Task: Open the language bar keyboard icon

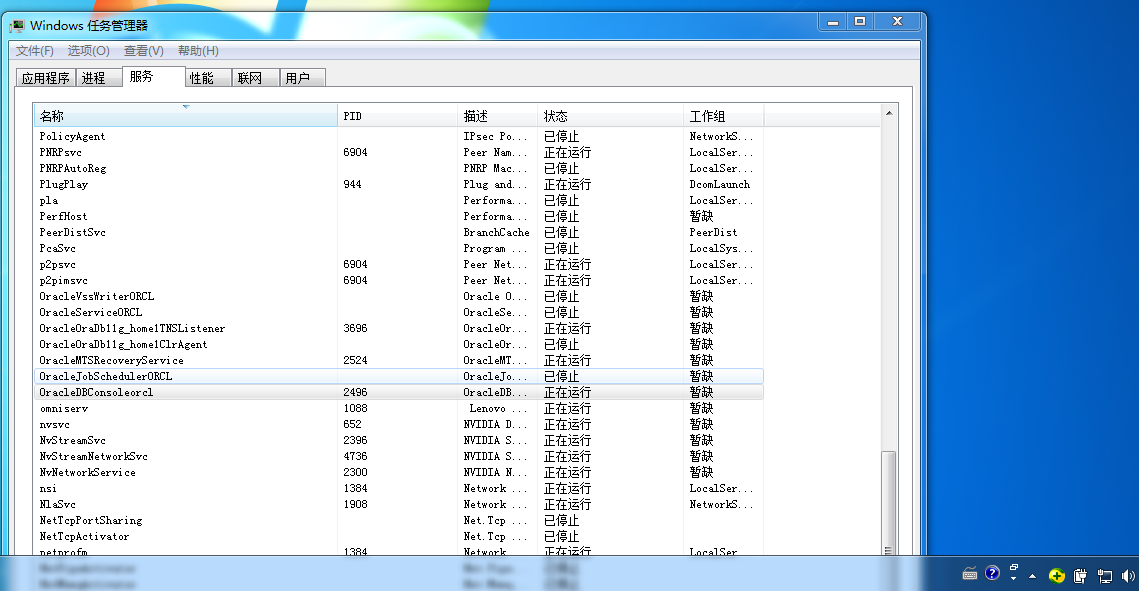Action: [970, 574]
